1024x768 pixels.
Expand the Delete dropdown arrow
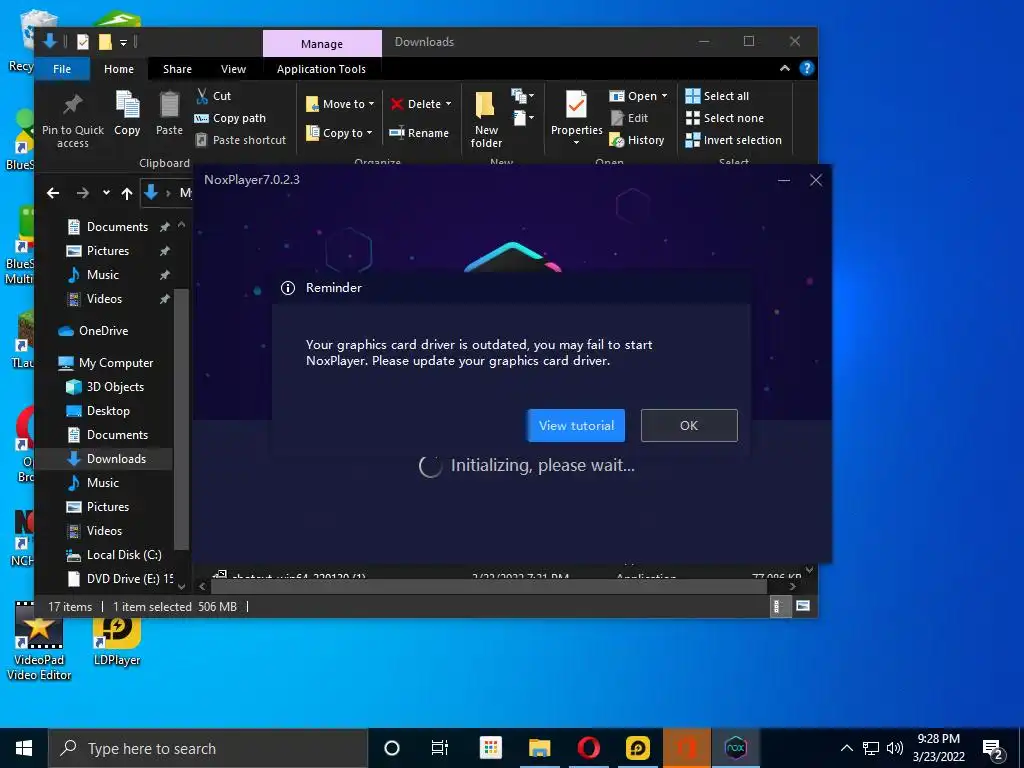(449, 104)
